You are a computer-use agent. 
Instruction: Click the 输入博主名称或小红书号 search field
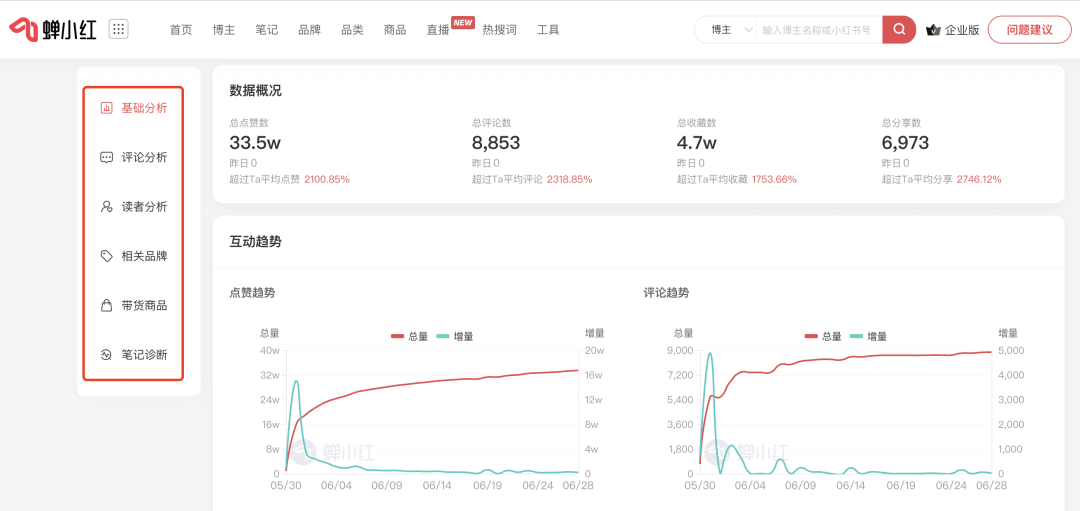pyautogui.click(x=818, y=30)
